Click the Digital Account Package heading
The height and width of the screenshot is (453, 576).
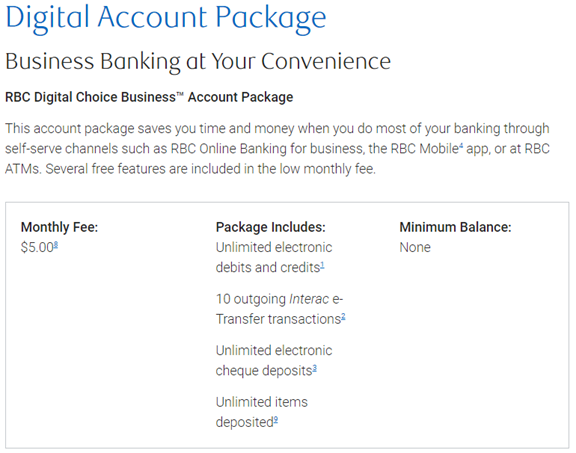click(x=166, y=18)
